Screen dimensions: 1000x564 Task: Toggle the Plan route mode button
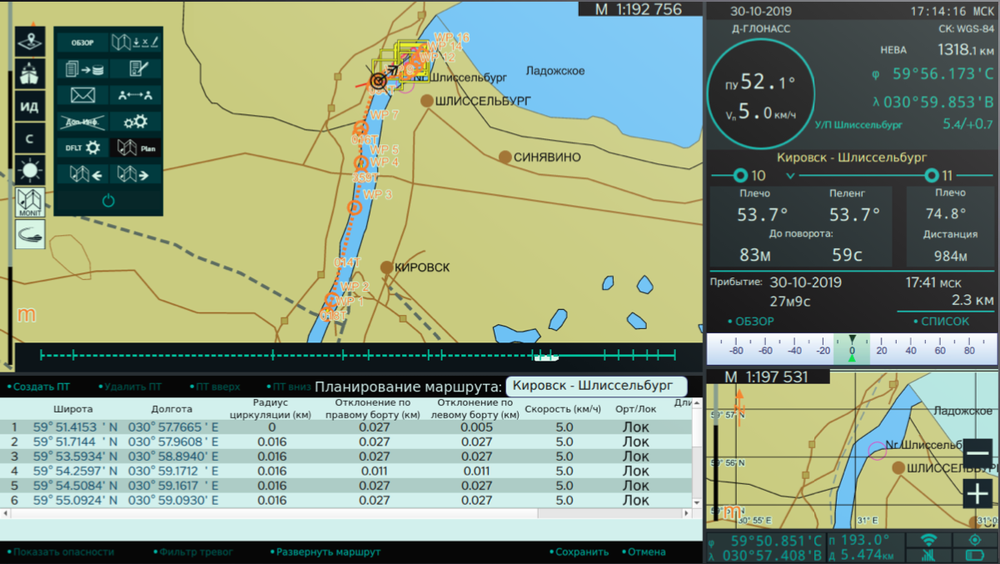134,147
